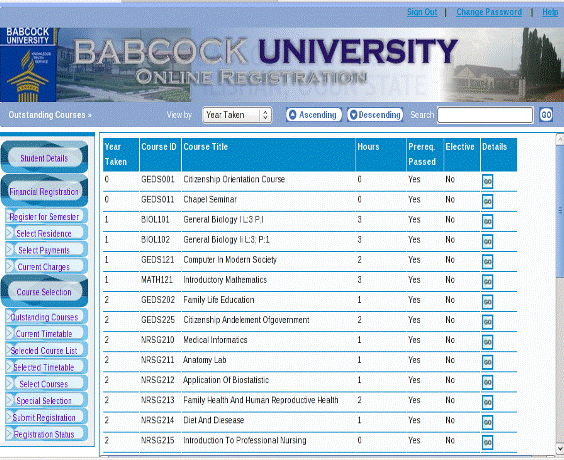Click the Hours column header
Image resolution: width=564 pixels, height=460 pixels.
pyautogui.click(x=381, y=154)
